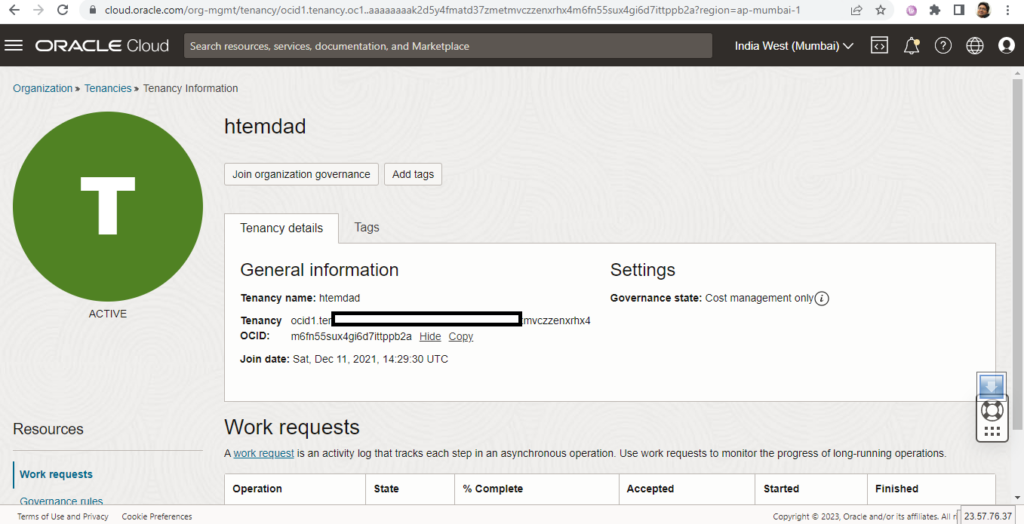Open the announcements bell icon

pyautogui.click(x=911, y=46)
